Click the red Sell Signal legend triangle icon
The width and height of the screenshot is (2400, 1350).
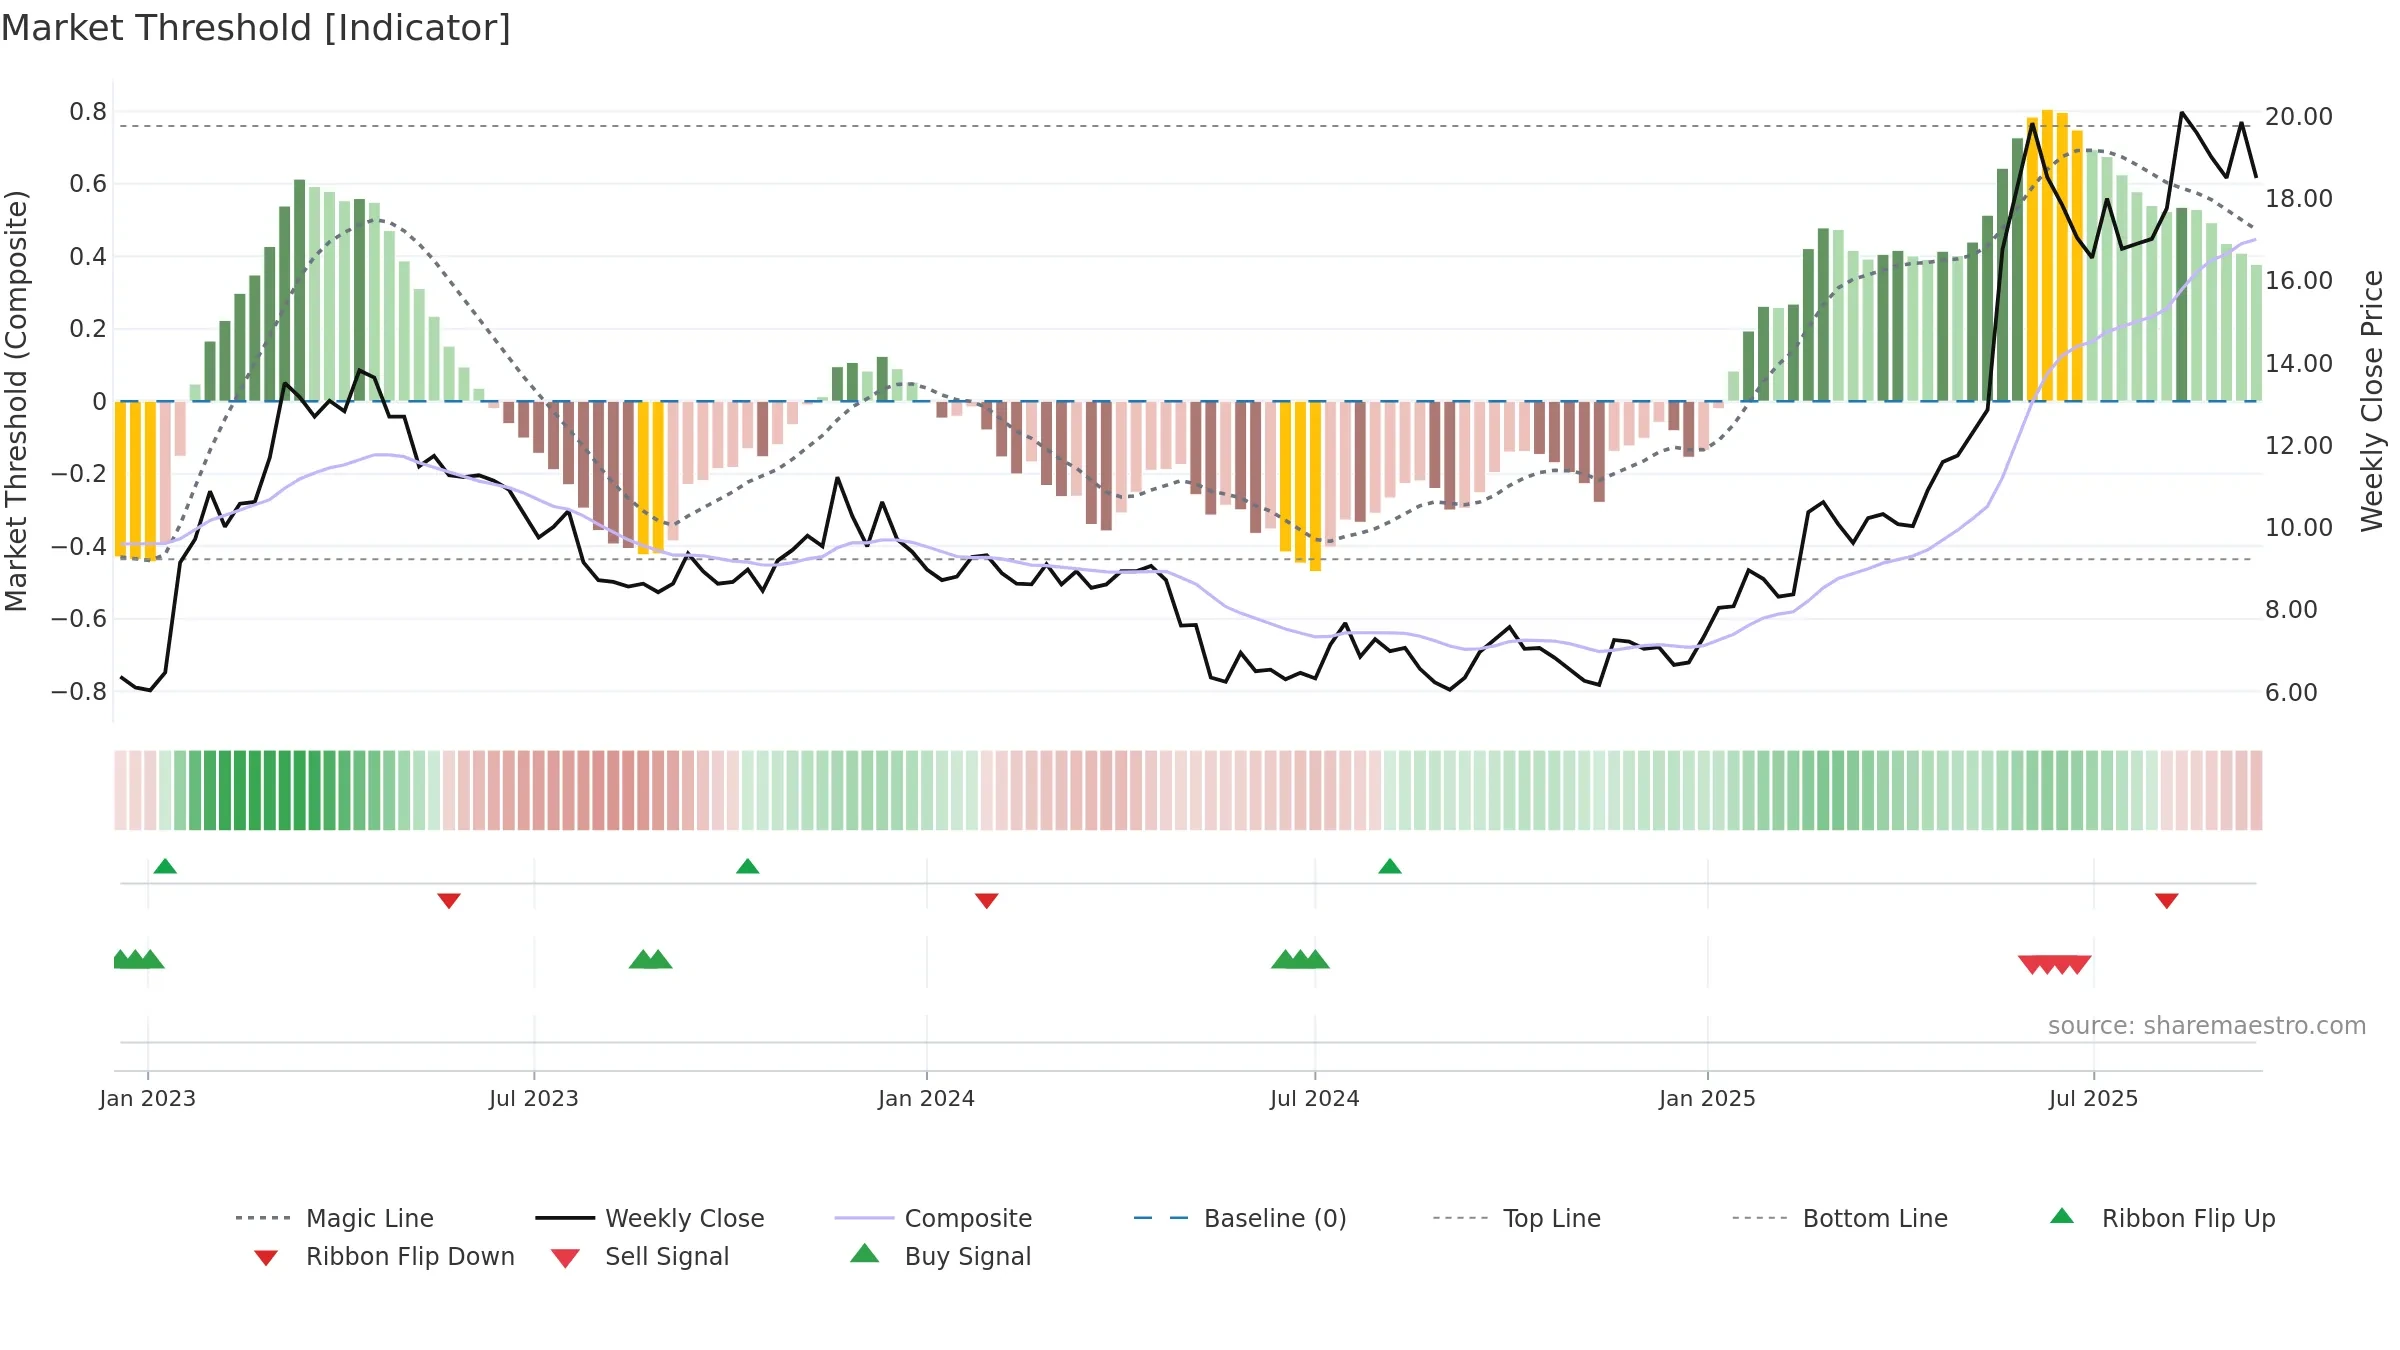click(x=565, y=1258)
